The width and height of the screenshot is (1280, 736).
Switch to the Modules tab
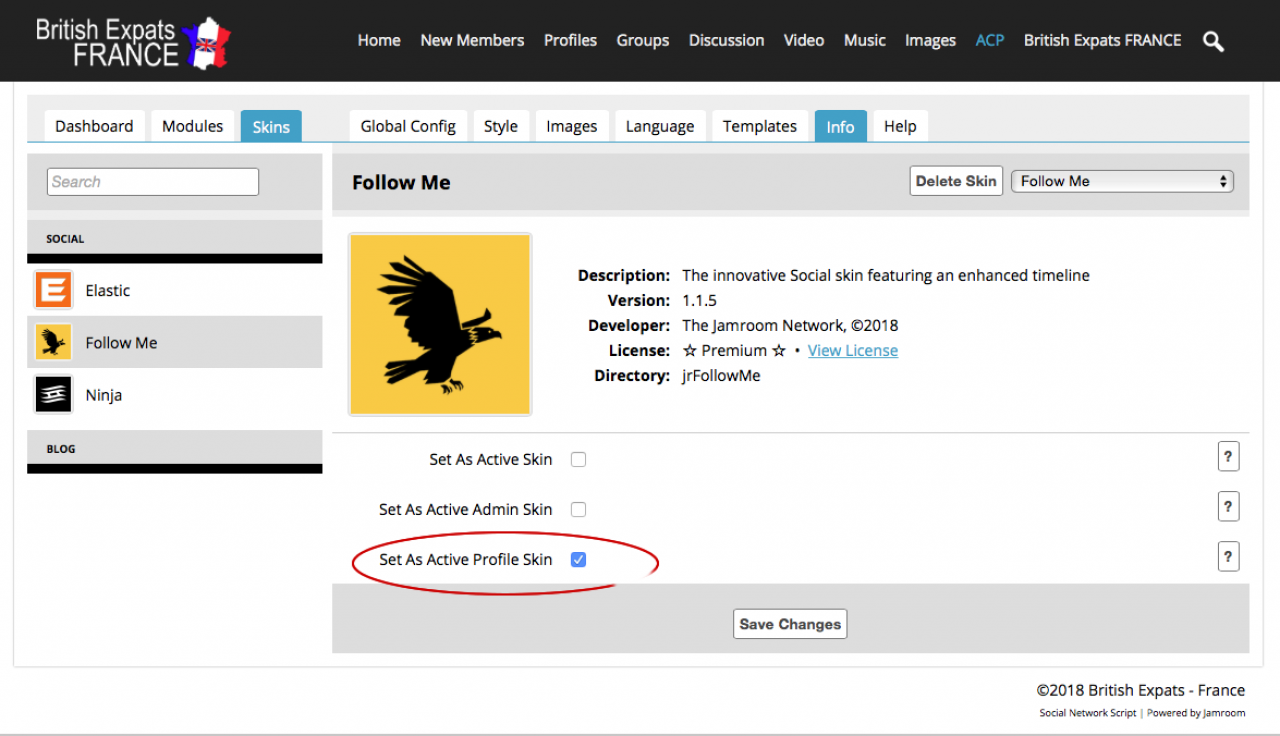point(193,126)
